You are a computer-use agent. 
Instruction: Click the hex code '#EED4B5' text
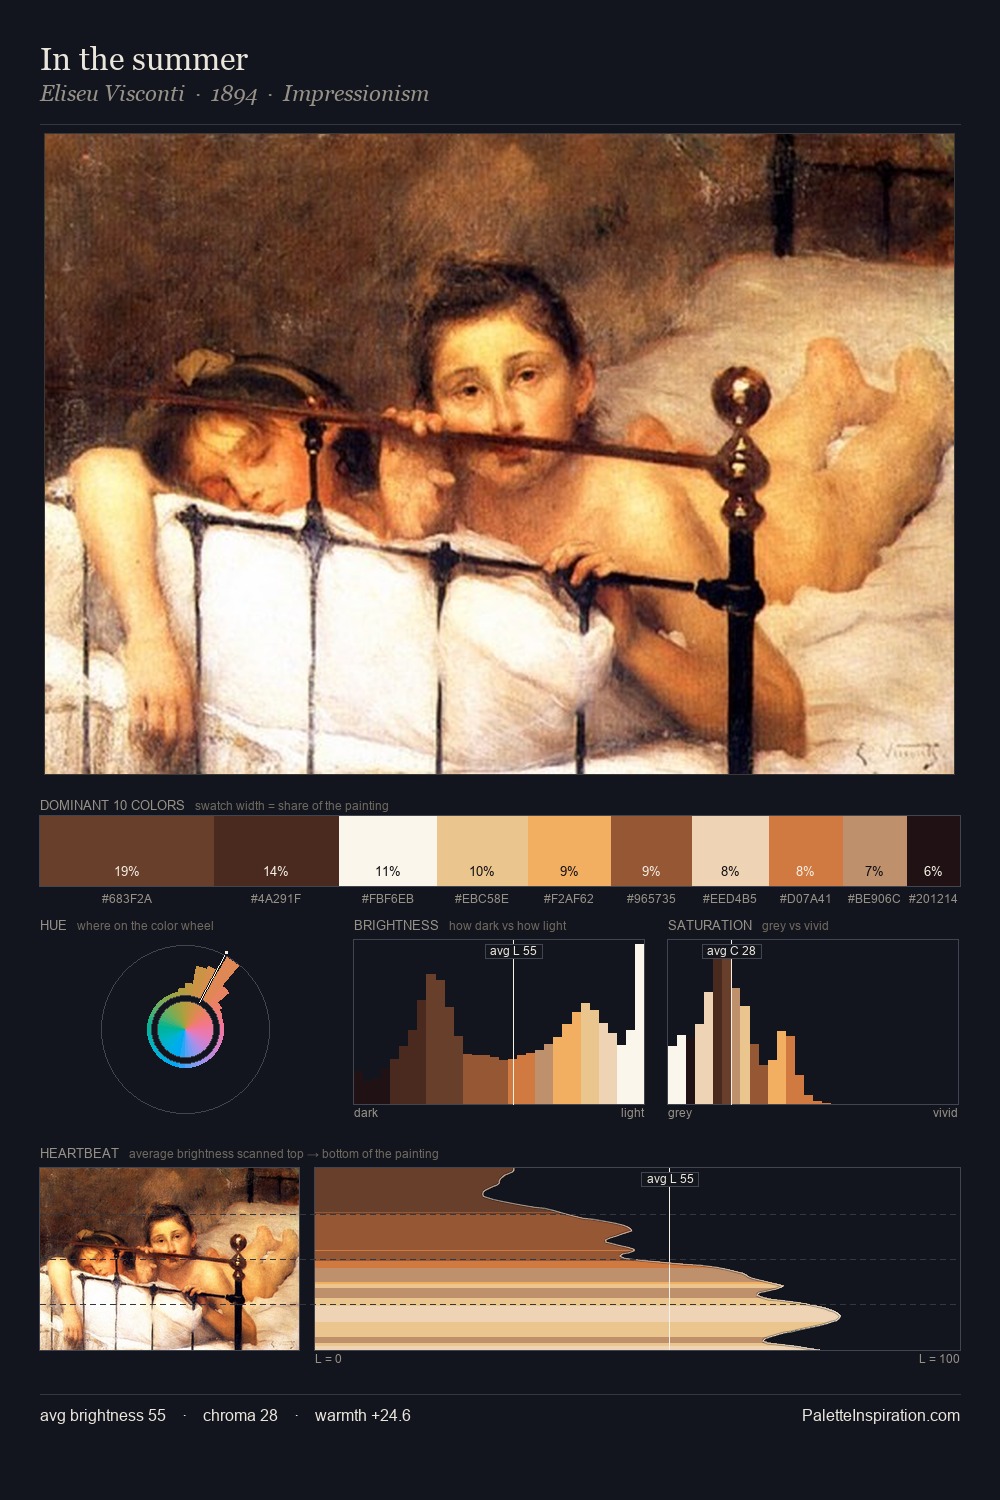(730, 899)
